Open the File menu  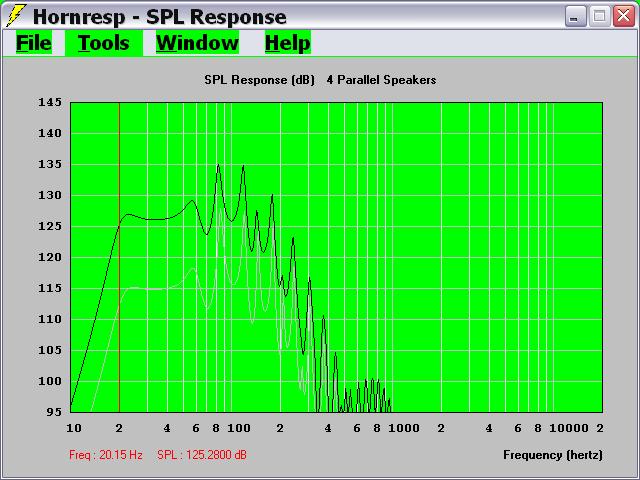pos(34,43)
